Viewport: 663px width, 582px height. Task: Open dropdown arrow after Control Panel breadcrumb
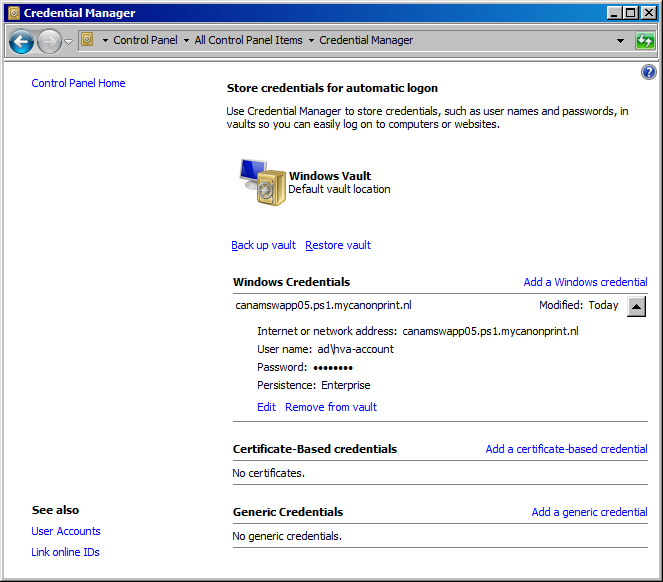pyautogui.click(x=186, y=41)
